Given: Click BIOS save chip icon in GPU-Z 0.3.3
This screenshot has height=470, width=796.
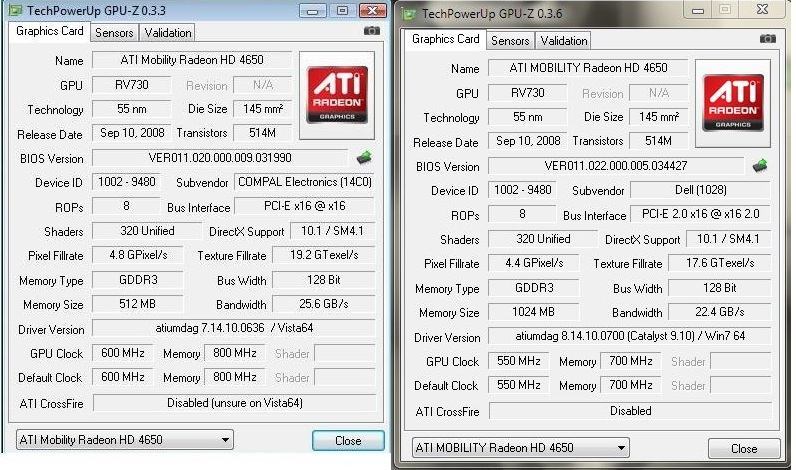Looking at the screenshot, I should tap(364, 158).
